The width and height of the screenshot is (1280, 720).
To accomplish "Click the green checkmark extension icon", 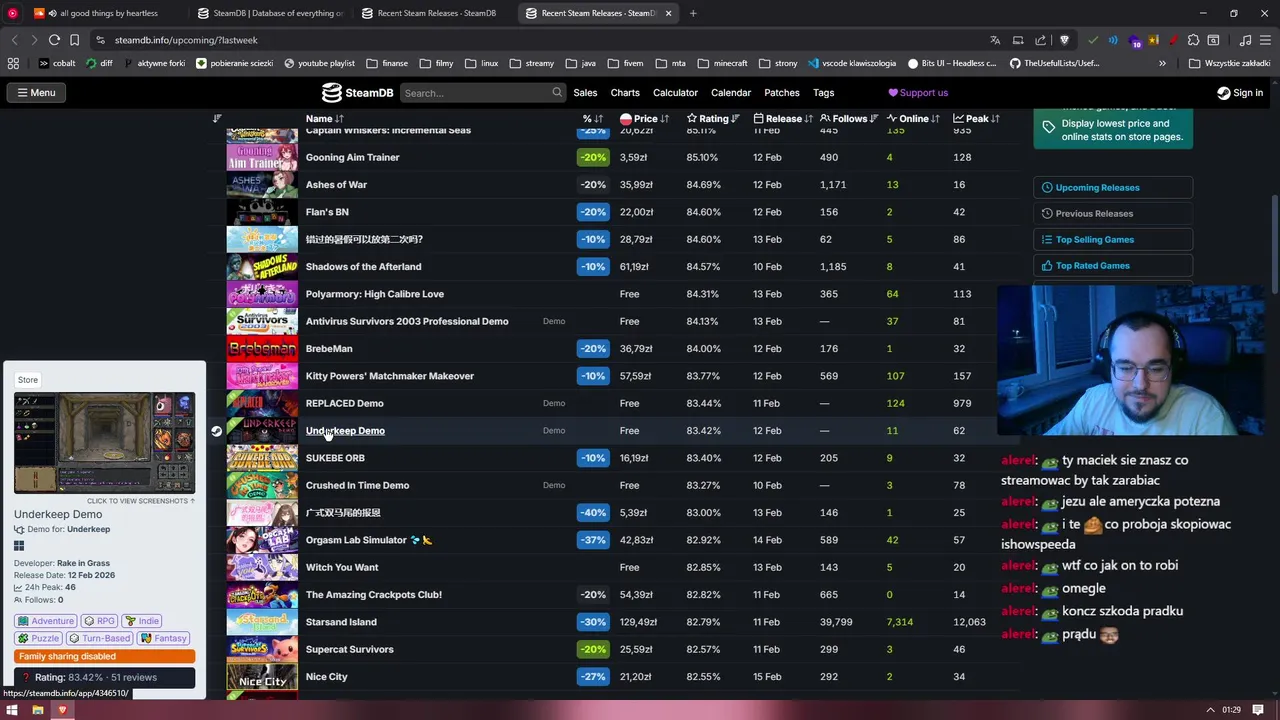I will (1093, 40).
